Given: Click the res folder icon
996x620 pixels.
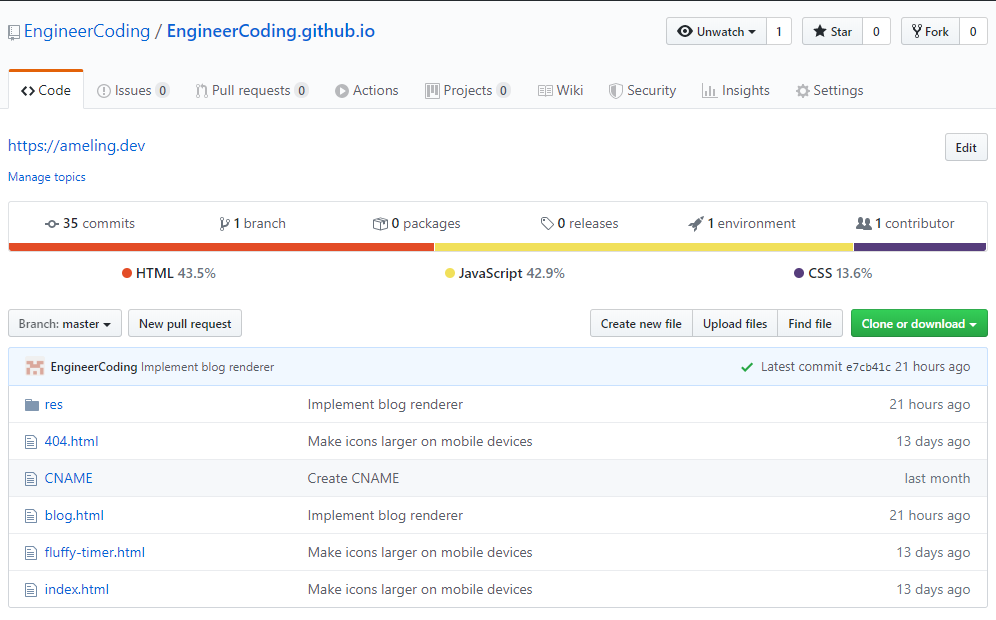Looking at the screenshot, I should point(30,405).
